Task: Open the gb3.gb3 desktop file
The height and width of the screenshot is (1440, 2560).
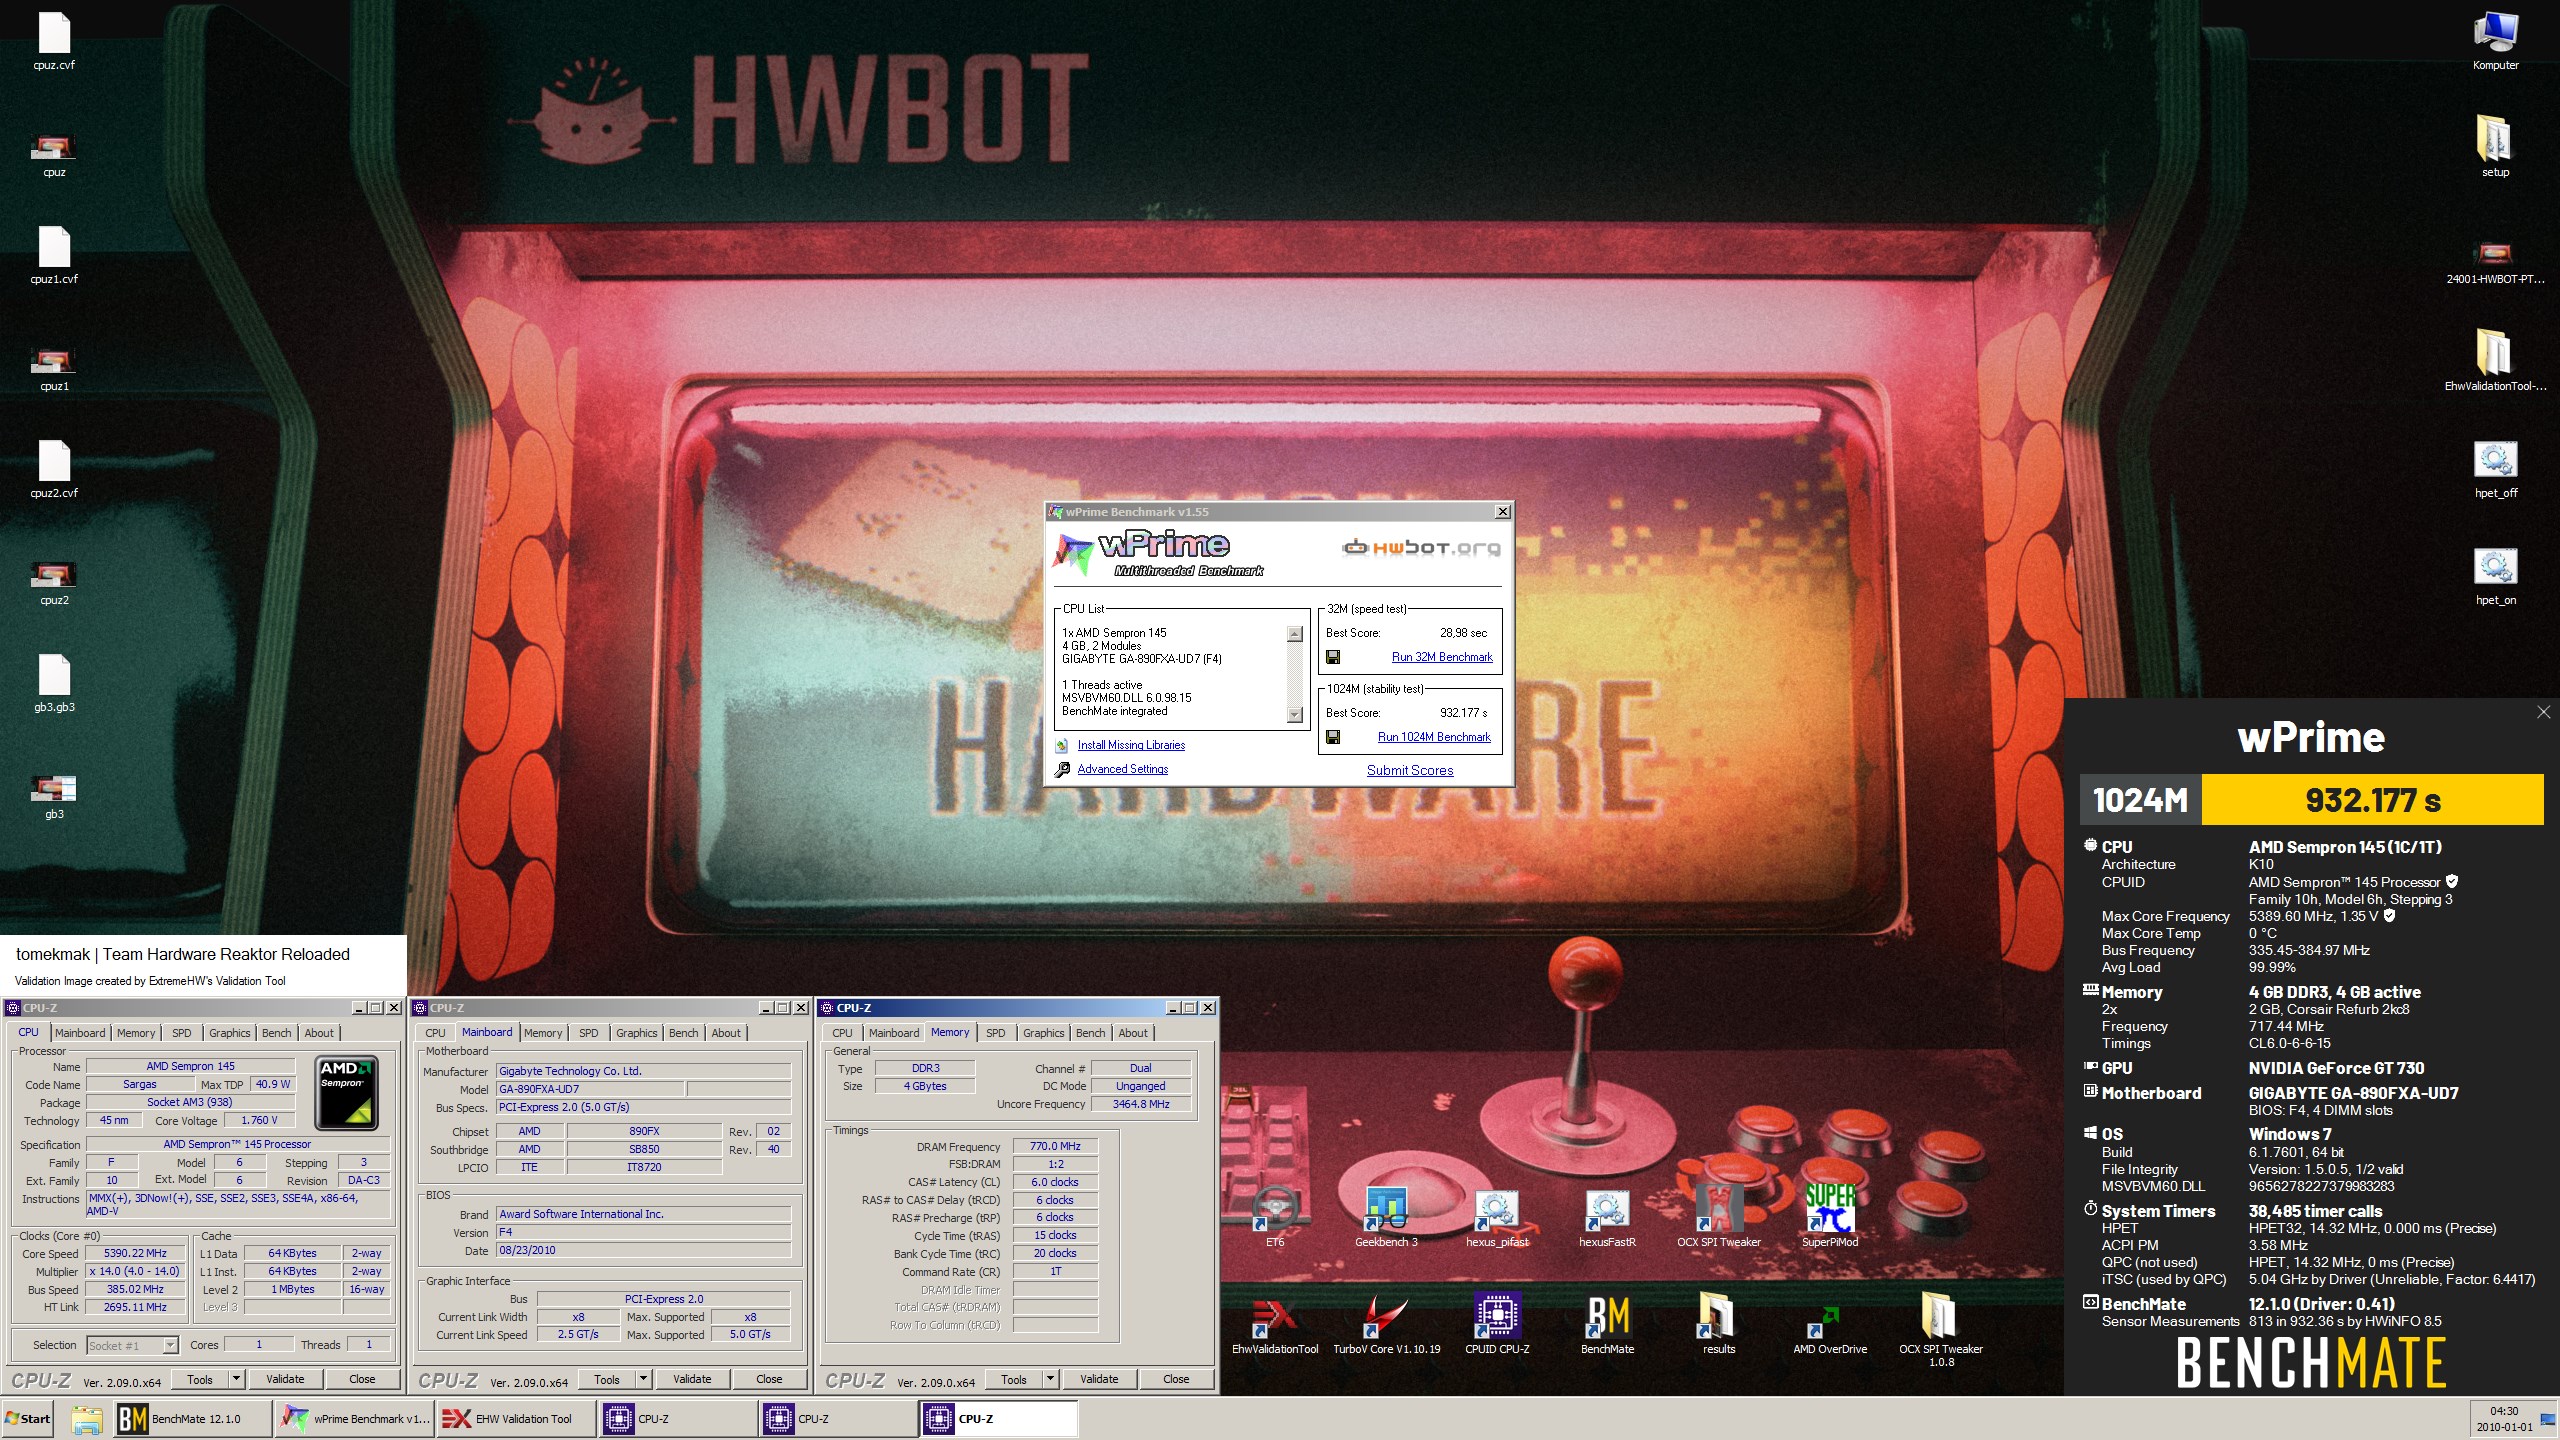Action: click(x=54, y=683)
